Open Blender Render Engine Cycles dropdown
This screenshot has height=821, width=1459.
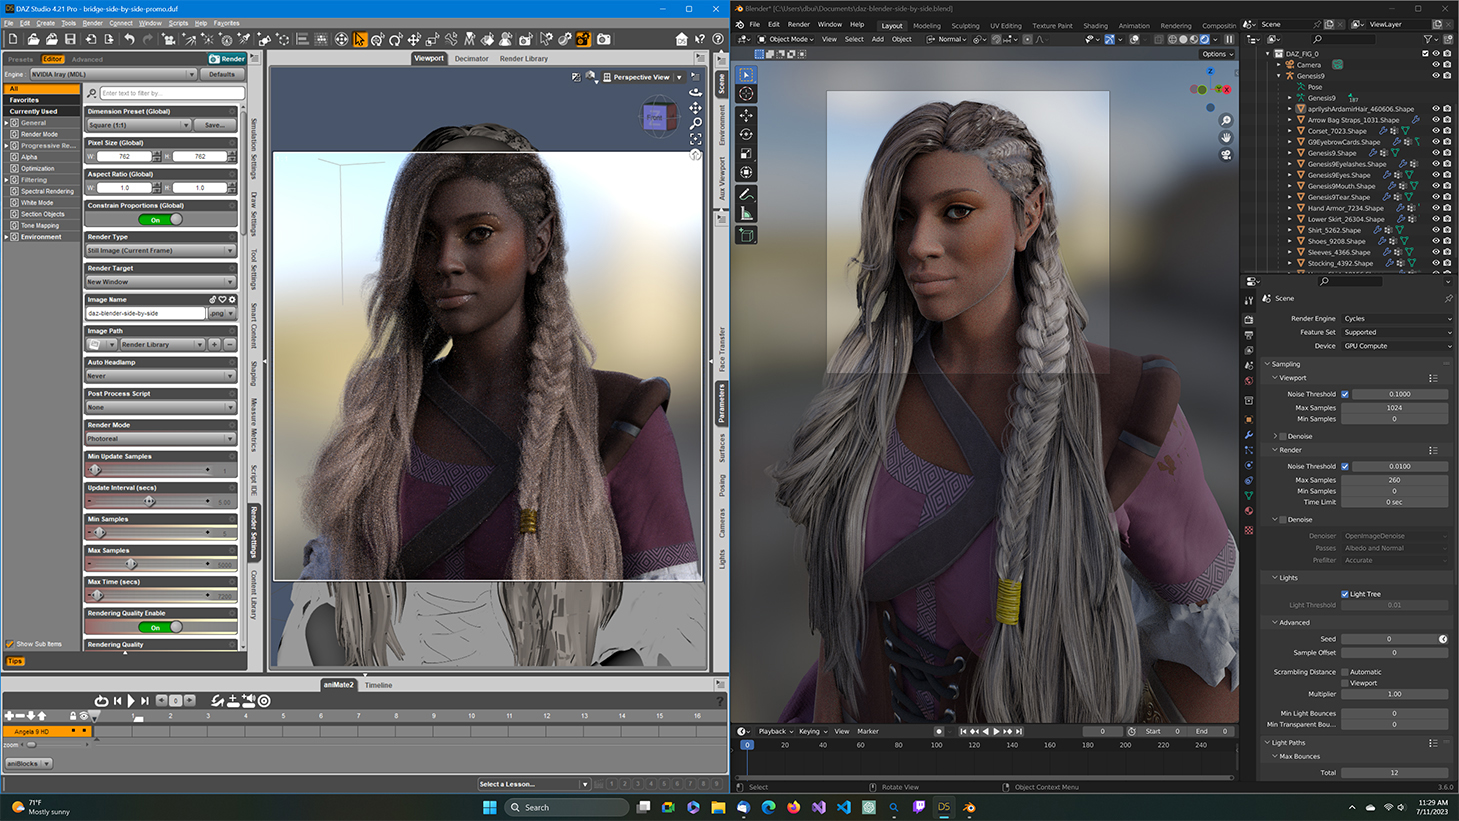pos(1397,319)
